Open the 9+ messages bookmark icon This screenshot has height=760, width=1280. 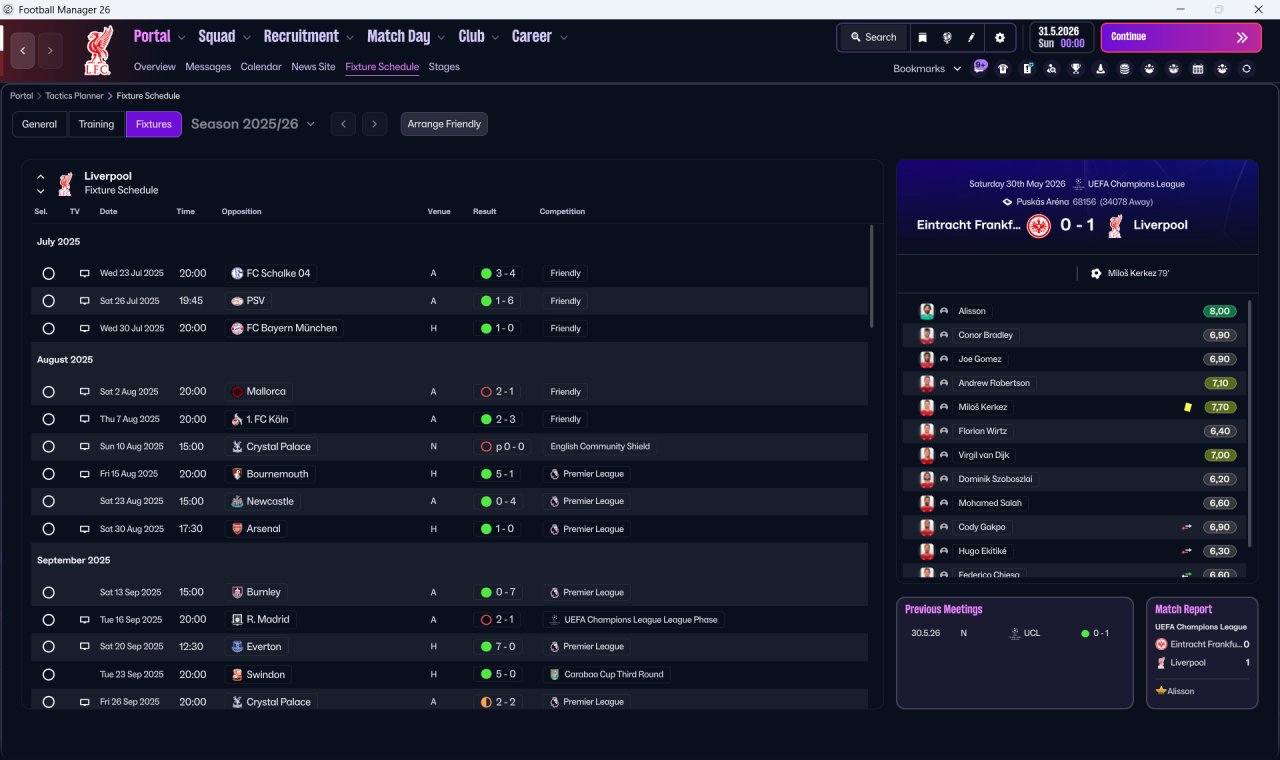pyautogui.click(x=980, y=67)
